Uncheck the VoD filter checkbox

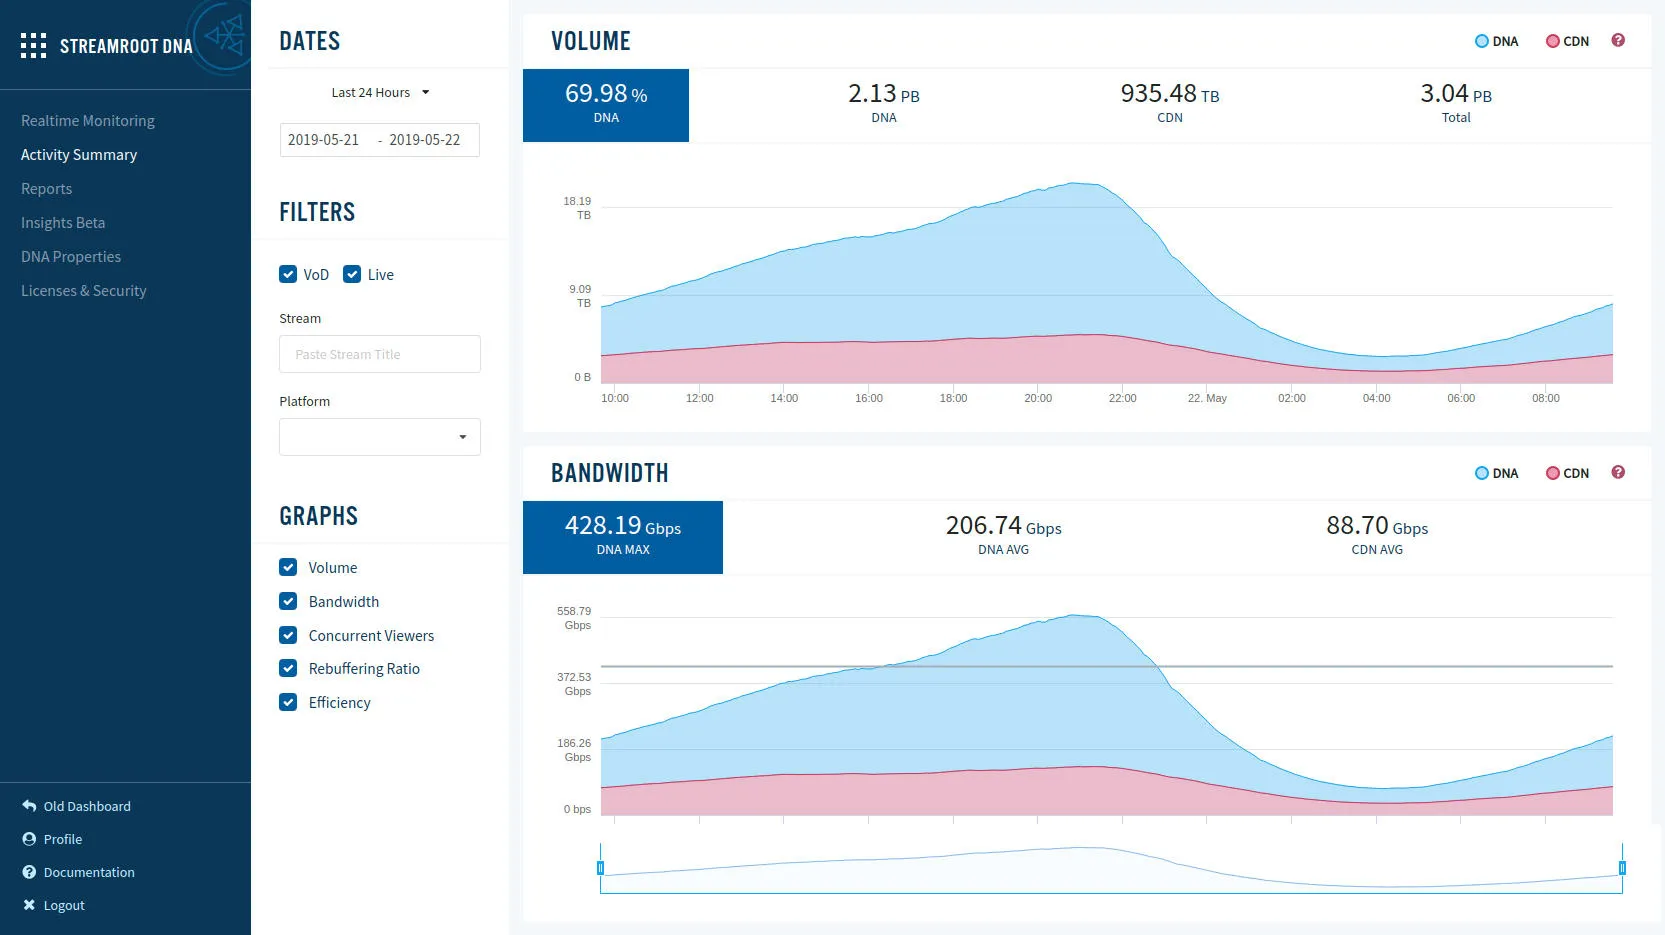[288, 274]
